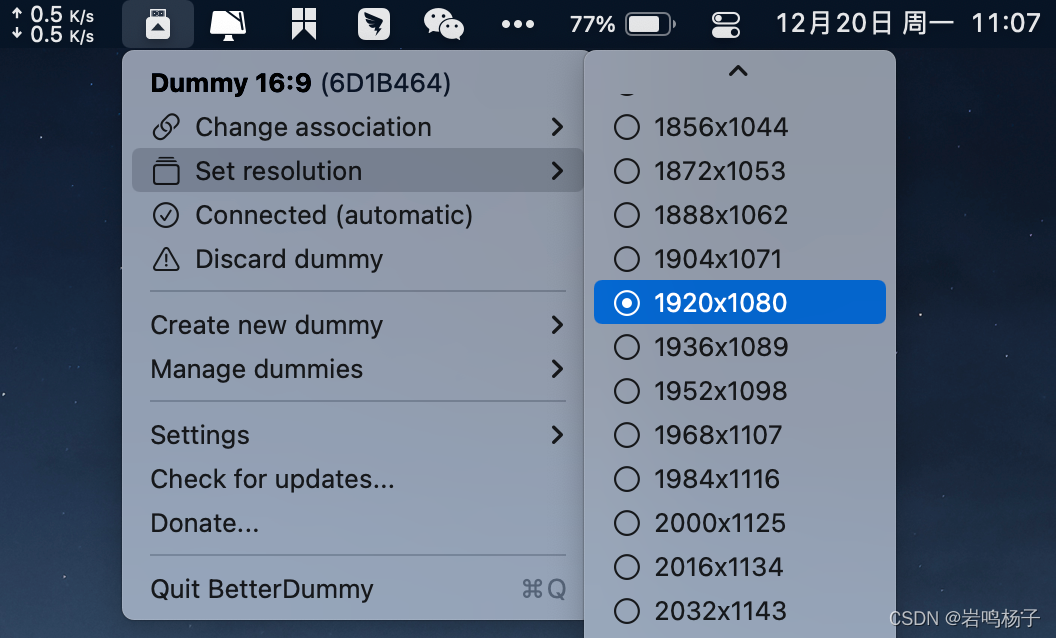Pick the 1984x1116 resolution option
The height and width of the screenshot is (638, 1056).
(x=739, y=478)
